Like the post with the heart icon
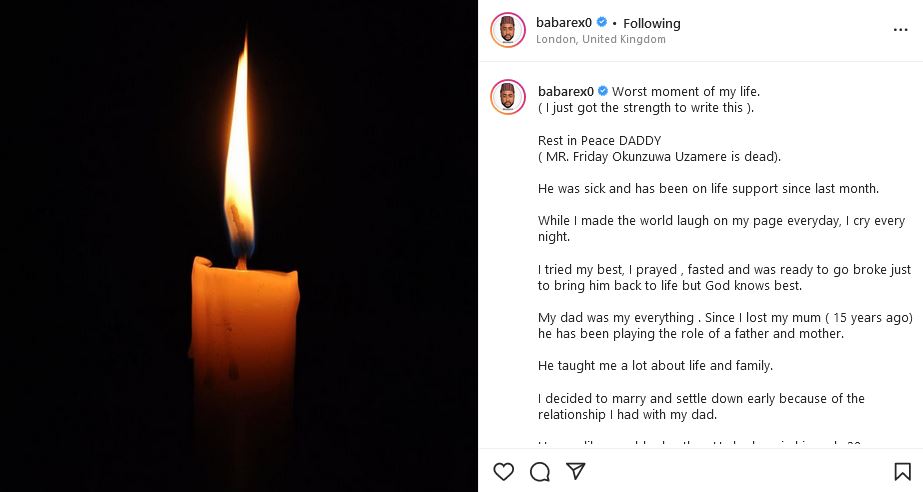Screen dimensions: 923x492 pyautogui.click(x=504, y=471)
